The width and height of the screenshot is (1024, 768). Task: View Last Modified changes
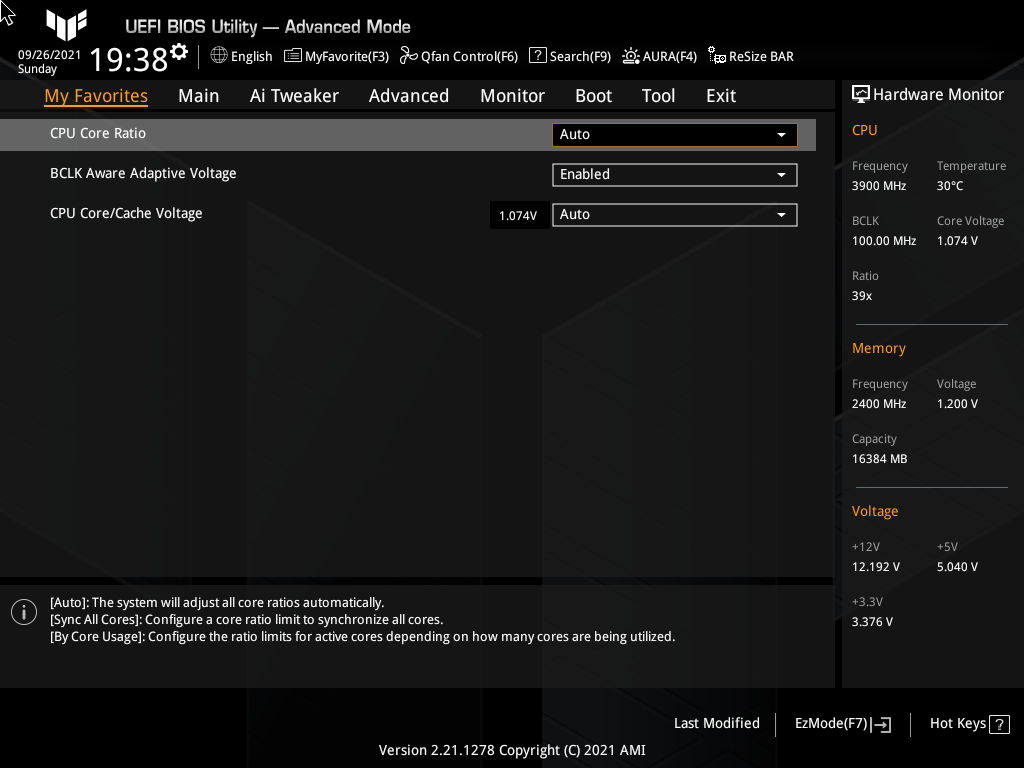pyautogui.click(x=716, y=723)
